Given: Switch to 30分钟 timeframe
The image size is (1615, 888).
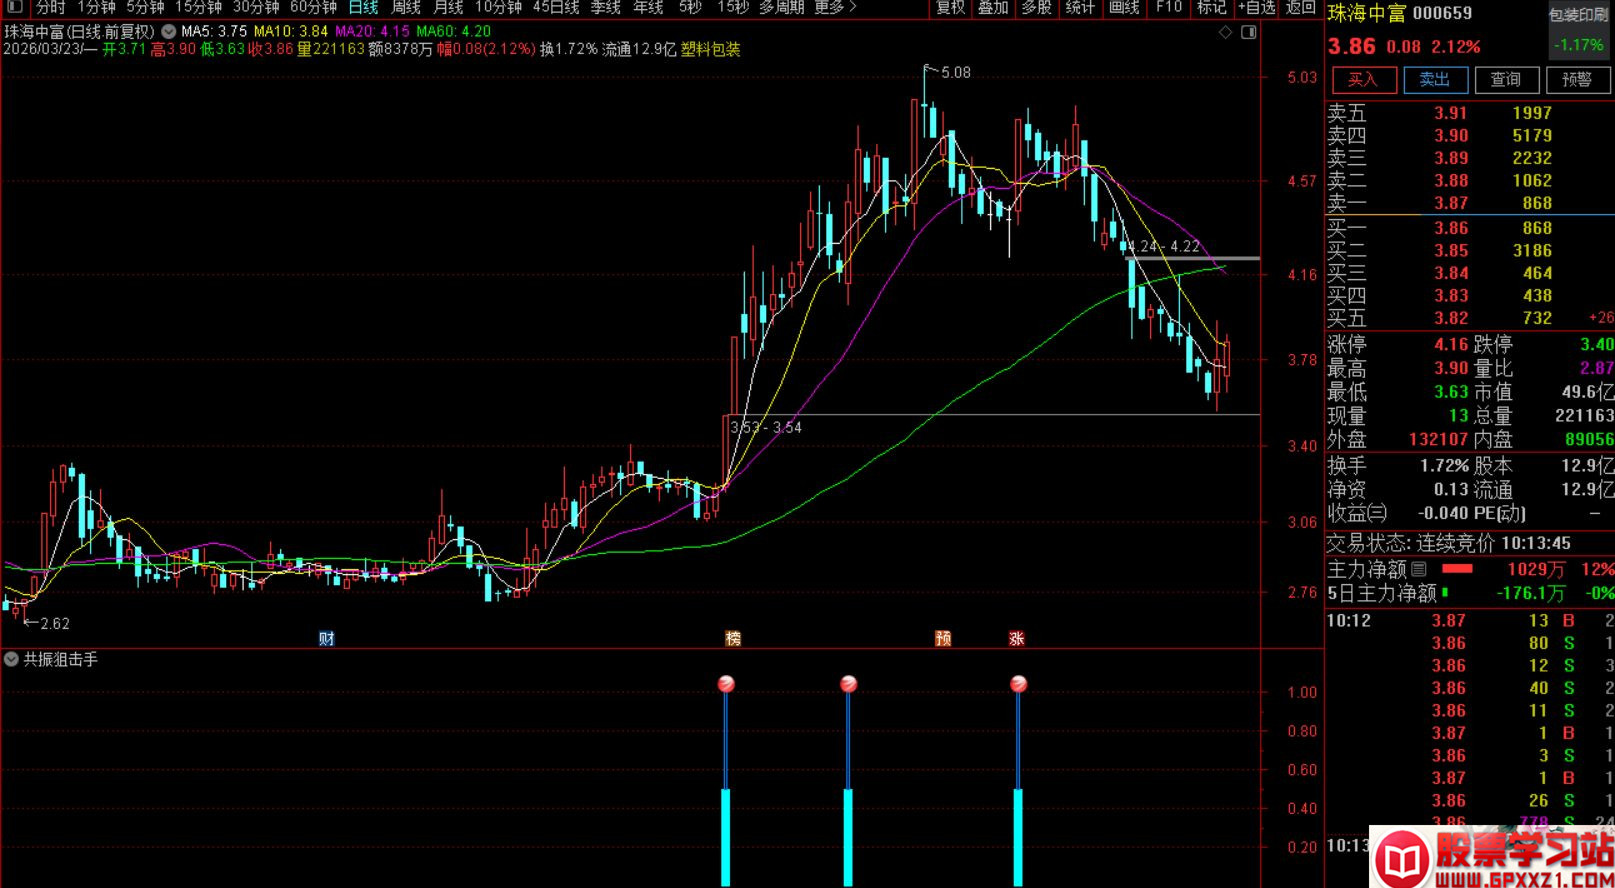Looking at the screenshot, I should 256,7.
